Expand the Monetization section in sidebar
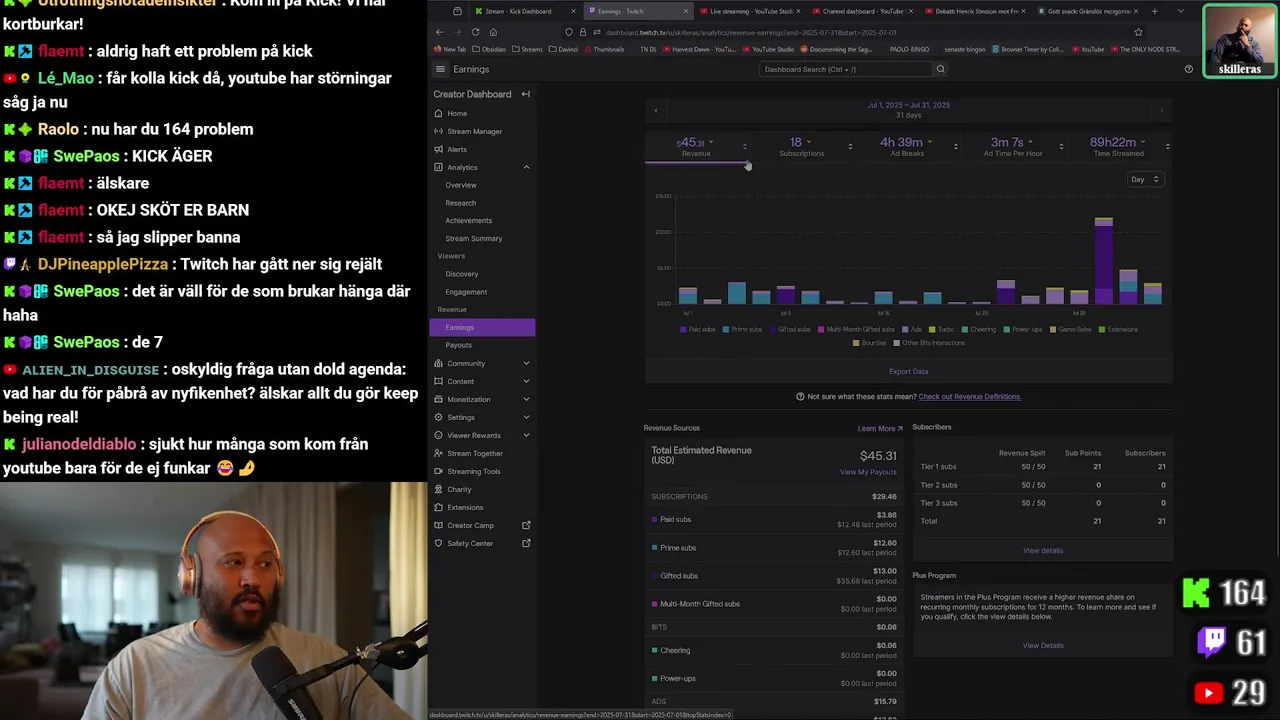This screenshot has height=720, width=1280. tap(526, 399)
